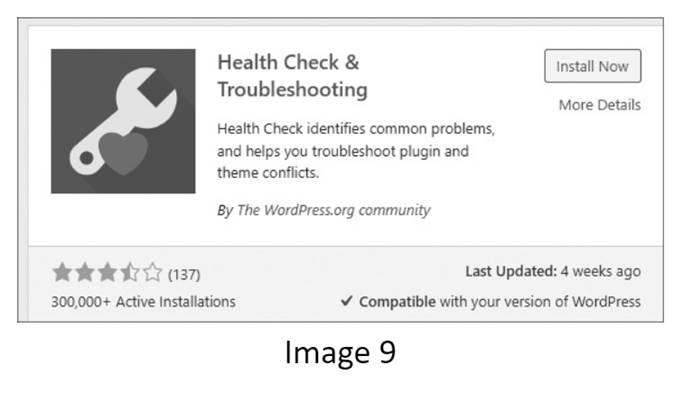
Task: Click the Install Now button
Action: [592, 66]
